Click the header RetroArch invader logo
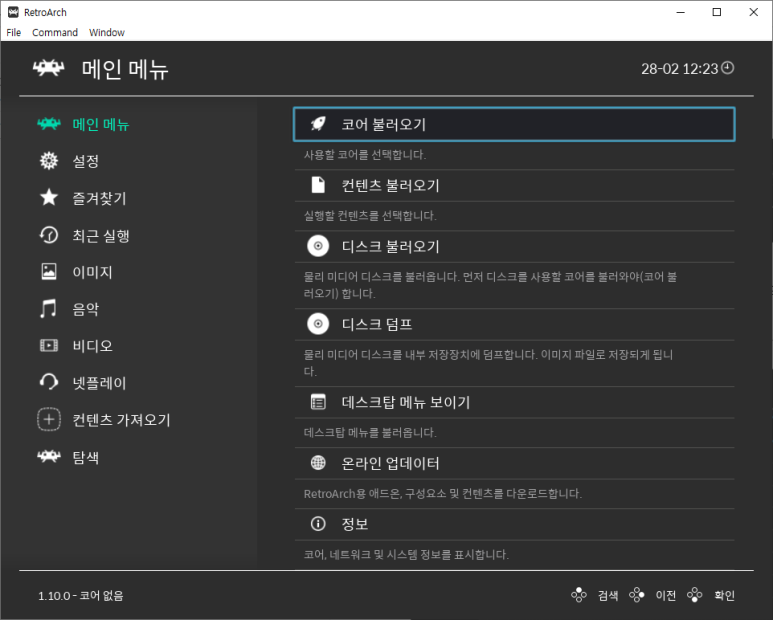 coord(49,69)
